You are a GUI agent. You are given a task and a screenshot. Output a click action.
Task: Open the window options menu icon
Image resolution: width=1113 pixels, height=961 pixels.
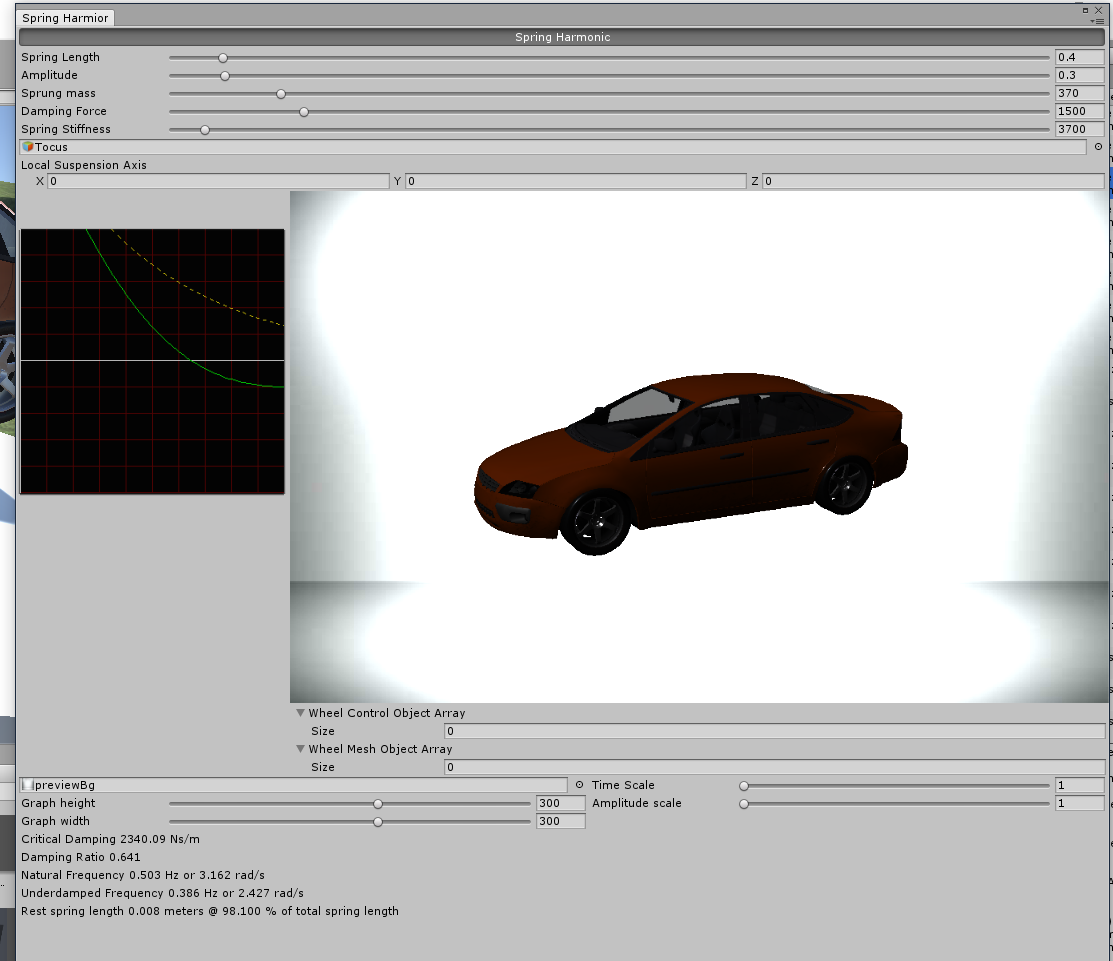pos(1096,21)
